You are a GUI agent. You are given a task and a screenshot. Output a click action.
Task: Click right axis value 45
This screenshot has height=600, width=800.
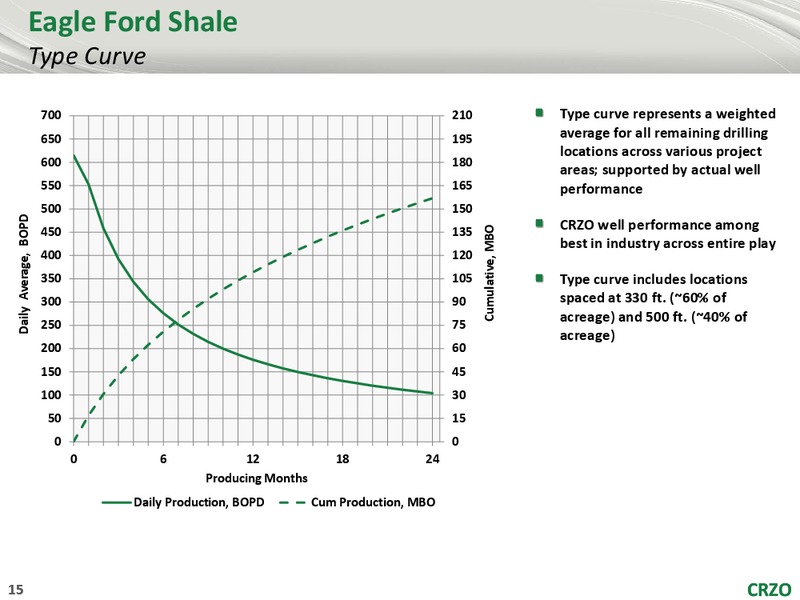click(x=459, y=372)
